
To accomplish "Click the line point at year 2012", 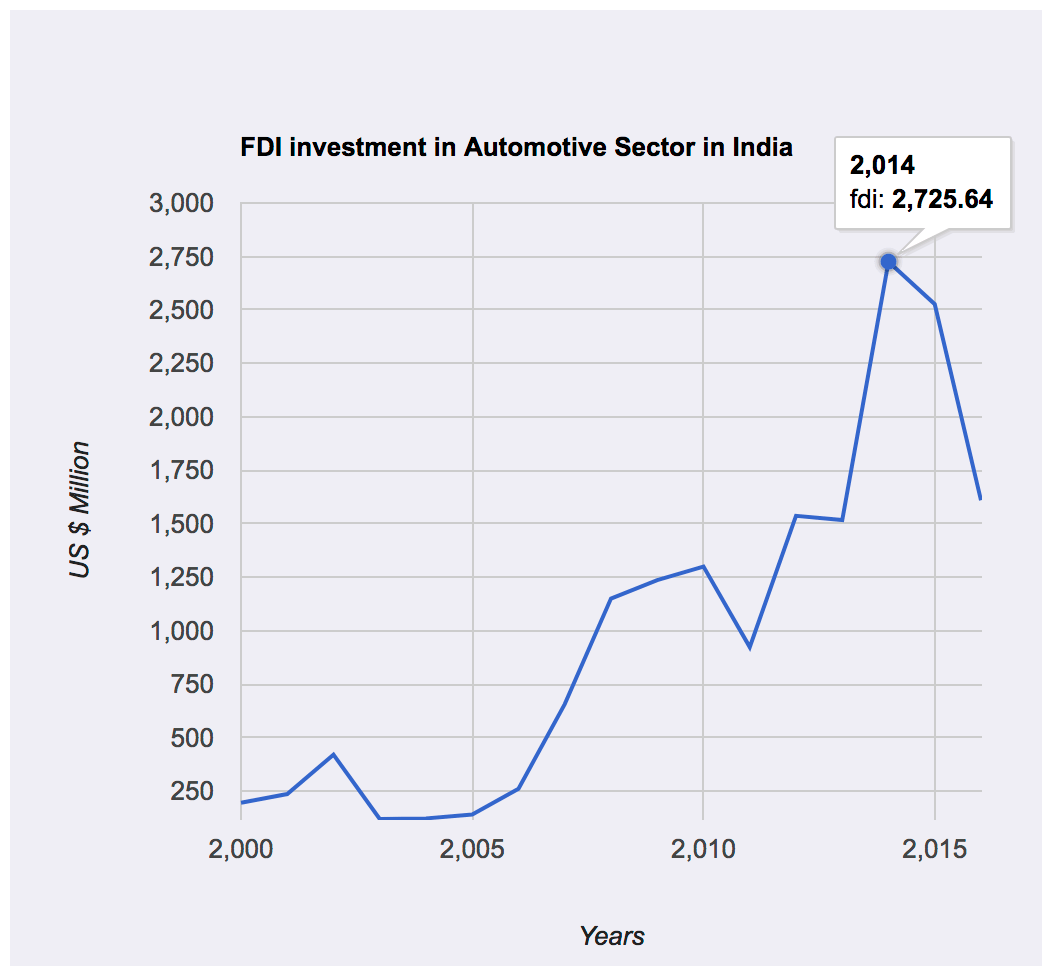I will (795, 516).
